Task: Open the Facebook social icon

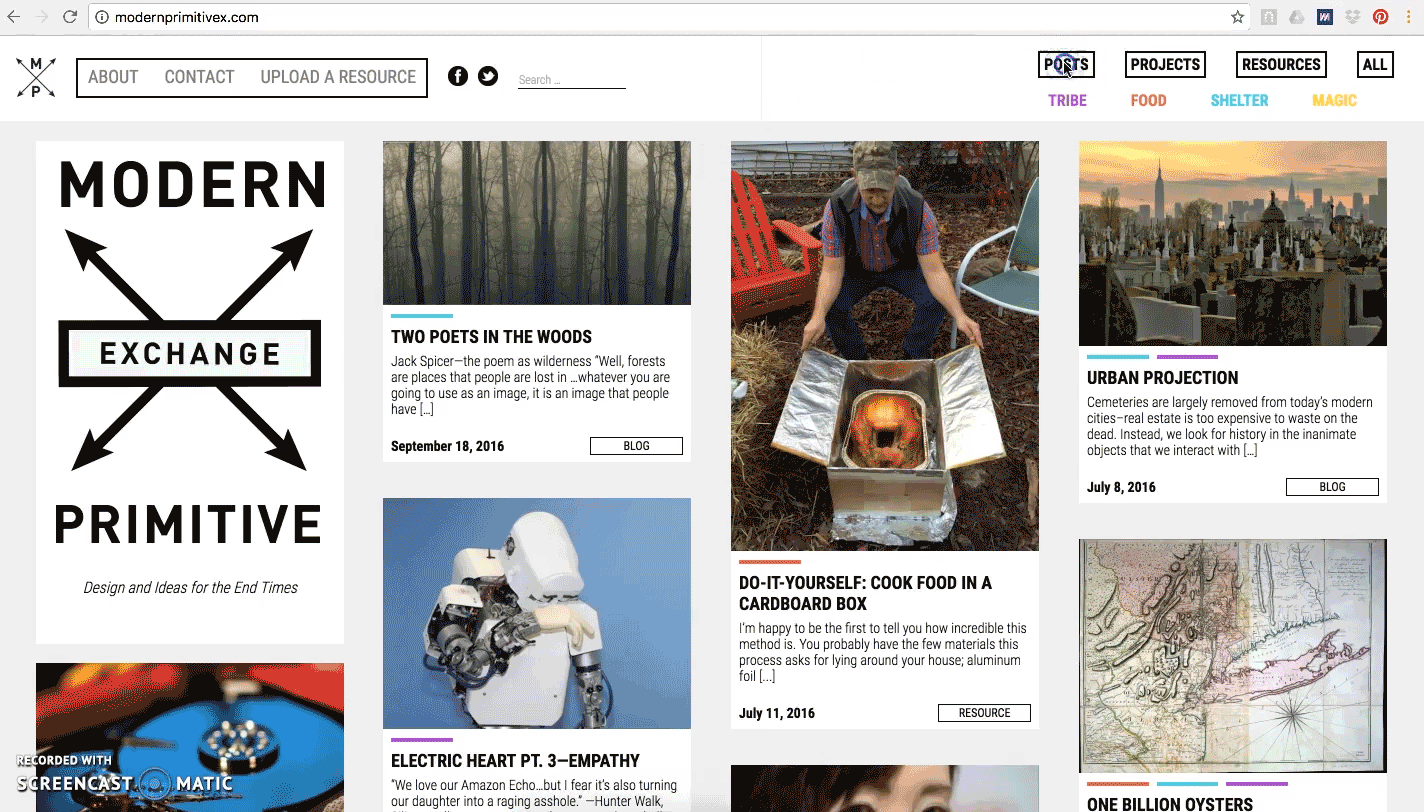Action: [458, 76]
